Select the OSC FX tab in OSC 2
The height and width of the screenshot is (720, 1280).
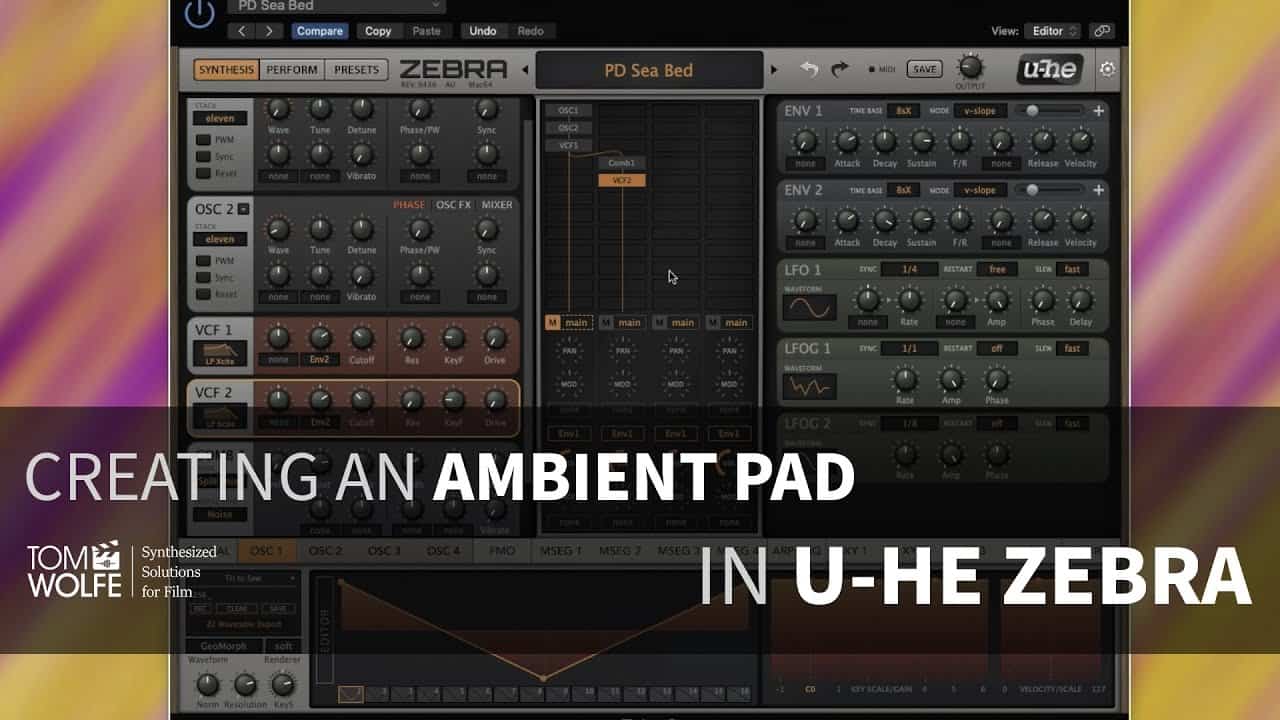(x=453, y=205)
